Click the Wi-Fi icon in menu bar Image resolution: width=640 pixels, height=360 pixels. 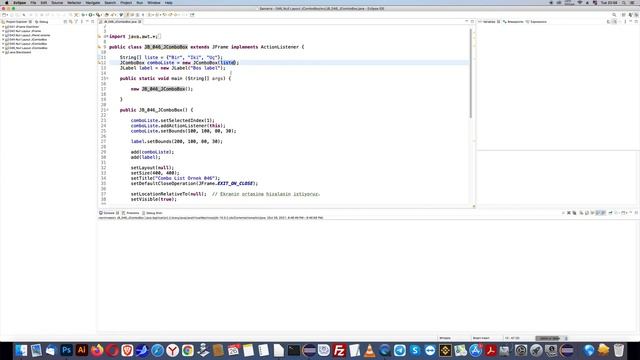pos(580,2)
